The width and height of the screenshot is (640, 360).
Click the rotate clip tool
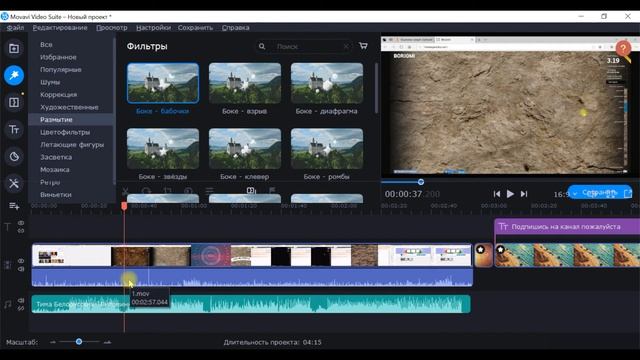pyautogui.click(x=146, y=191)
